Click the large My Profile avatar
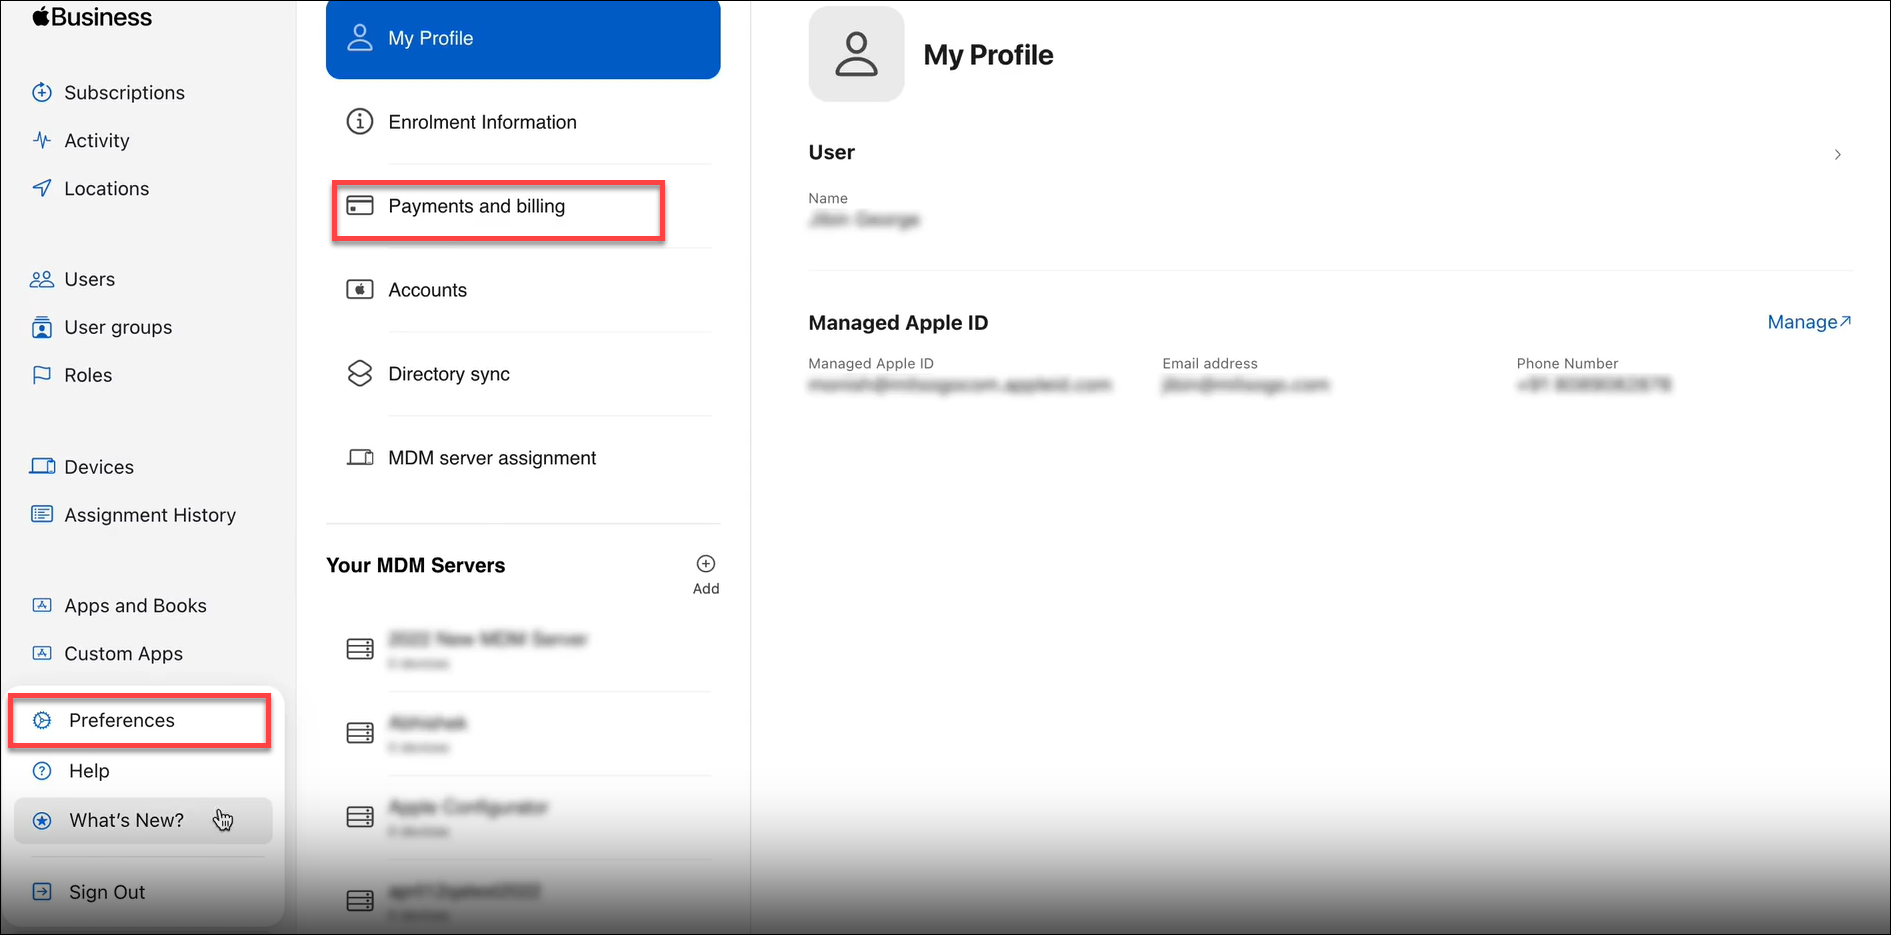 coord(856,54)
